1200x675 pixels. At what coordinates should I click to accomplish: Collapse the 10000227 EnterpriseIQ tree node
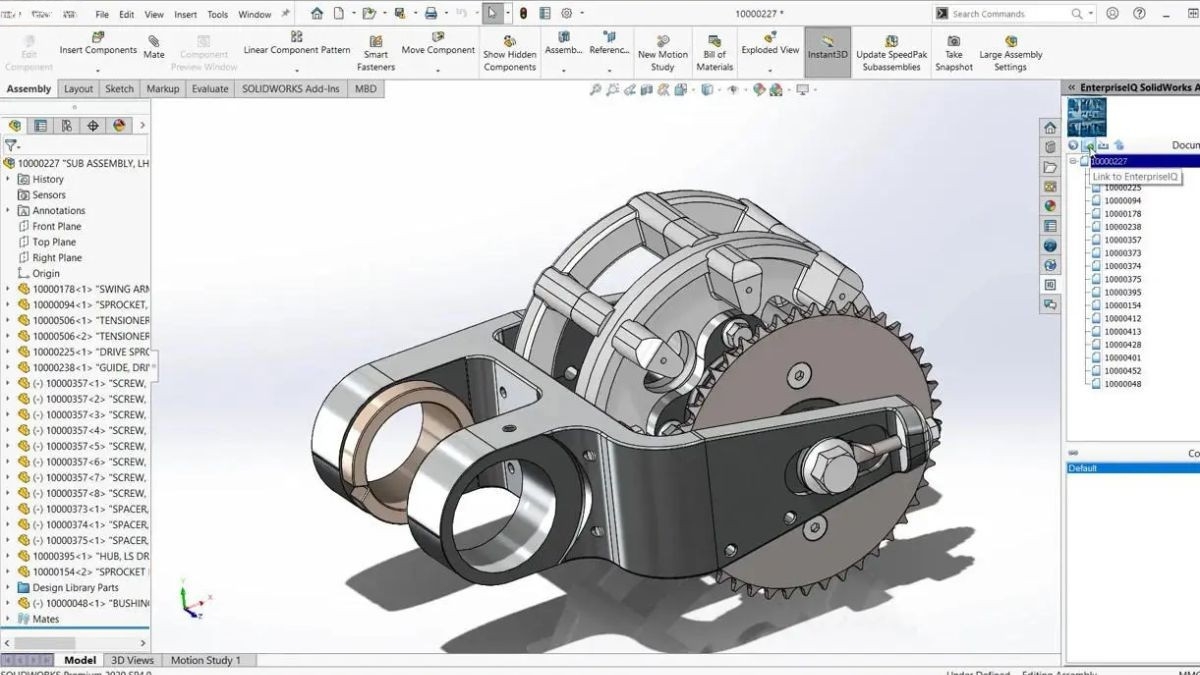[x=1073, y=161]
